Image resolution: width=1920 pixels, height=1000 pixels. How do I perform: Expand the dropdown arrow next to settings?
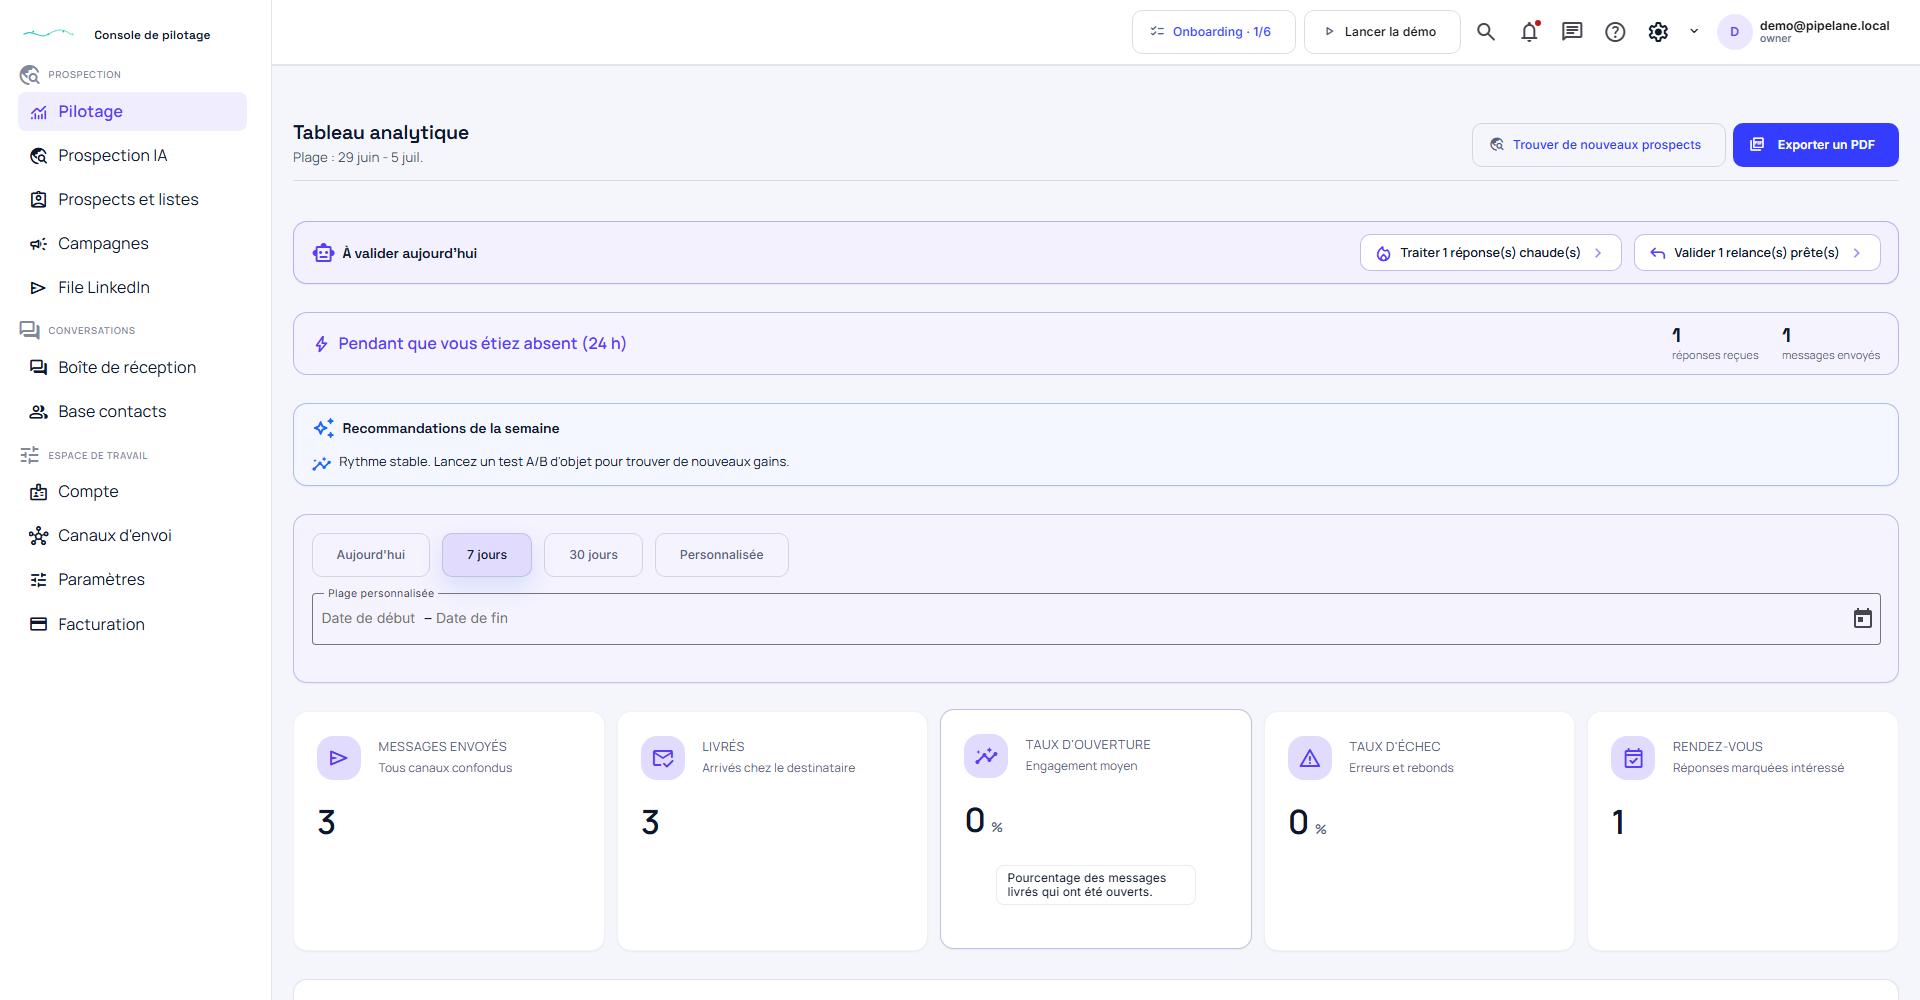click(x=1694, y=32)
